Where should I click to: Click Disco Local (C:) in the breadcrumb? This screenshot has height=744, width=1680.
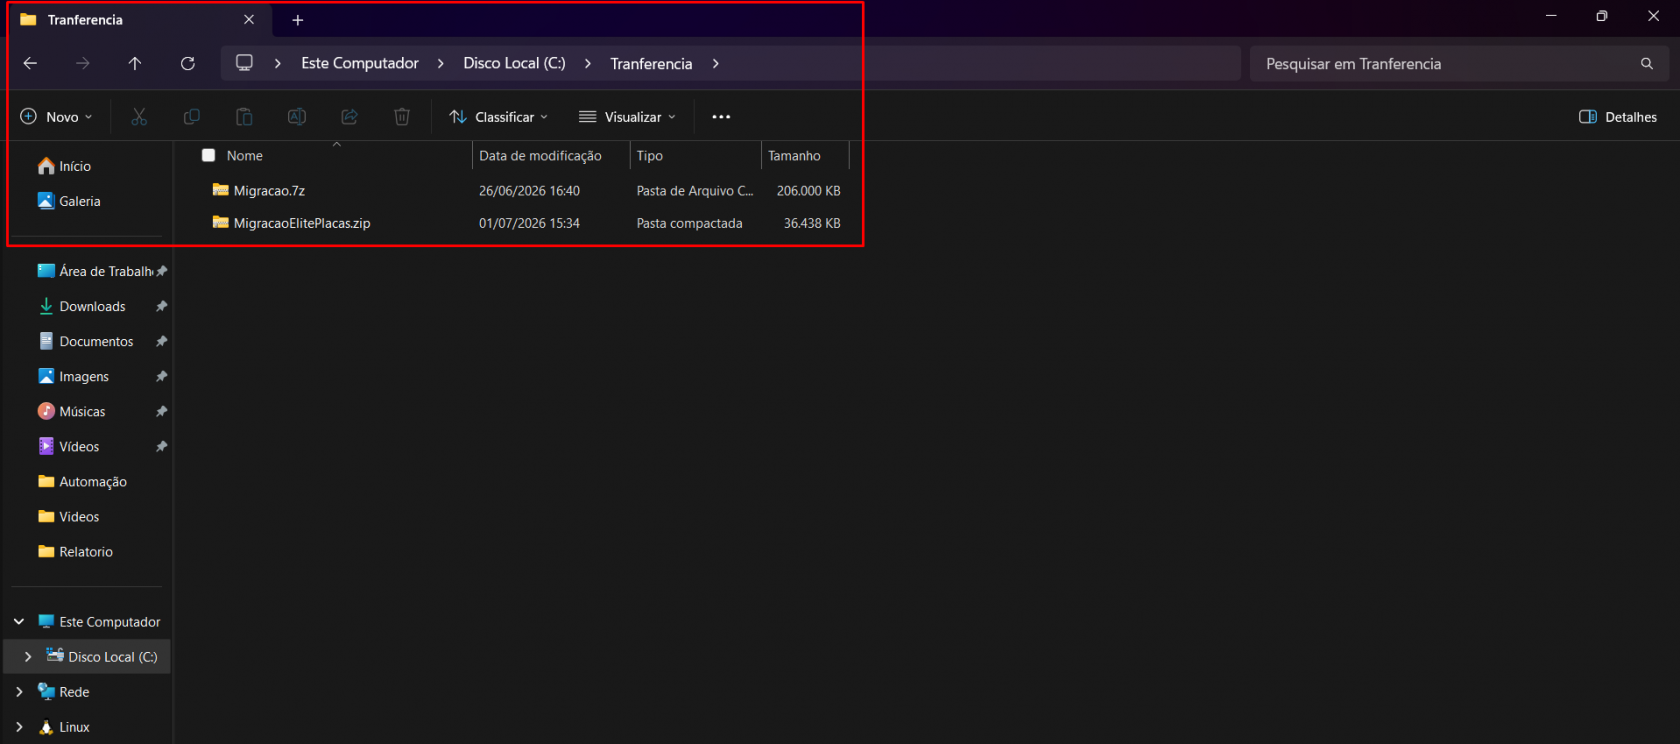[514, 63]
